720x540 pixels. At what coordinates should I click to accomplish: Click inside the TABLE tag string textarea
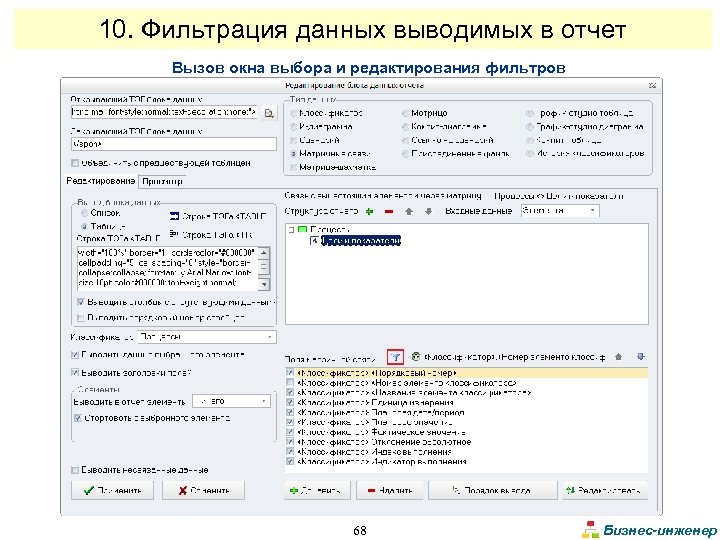(167, 268)
